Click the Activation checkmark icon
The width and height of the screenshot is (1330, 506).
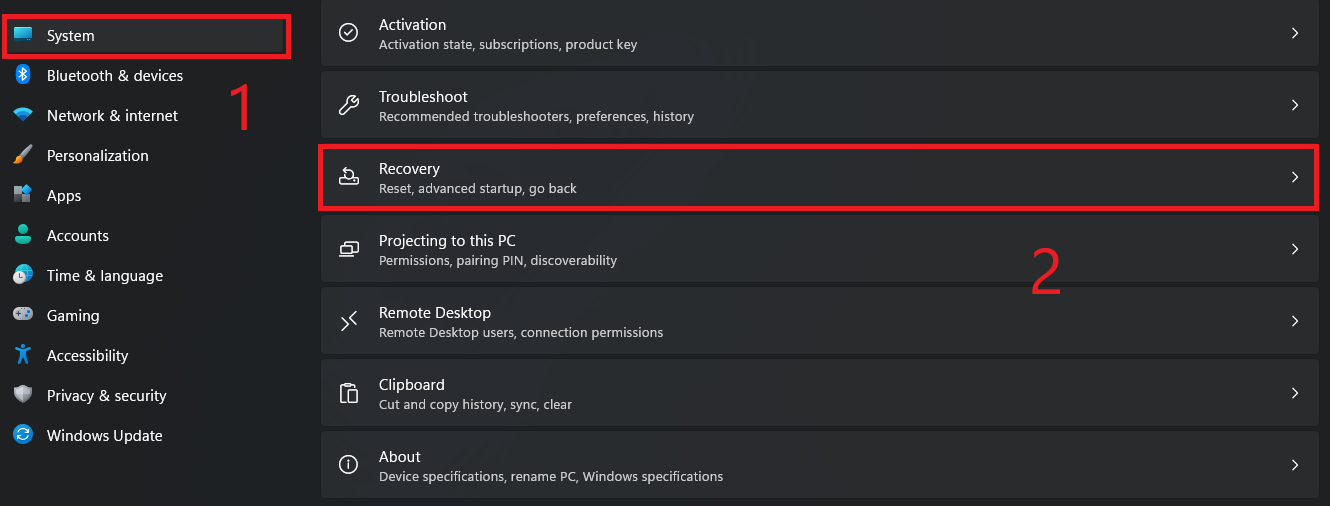click(349, 33)
